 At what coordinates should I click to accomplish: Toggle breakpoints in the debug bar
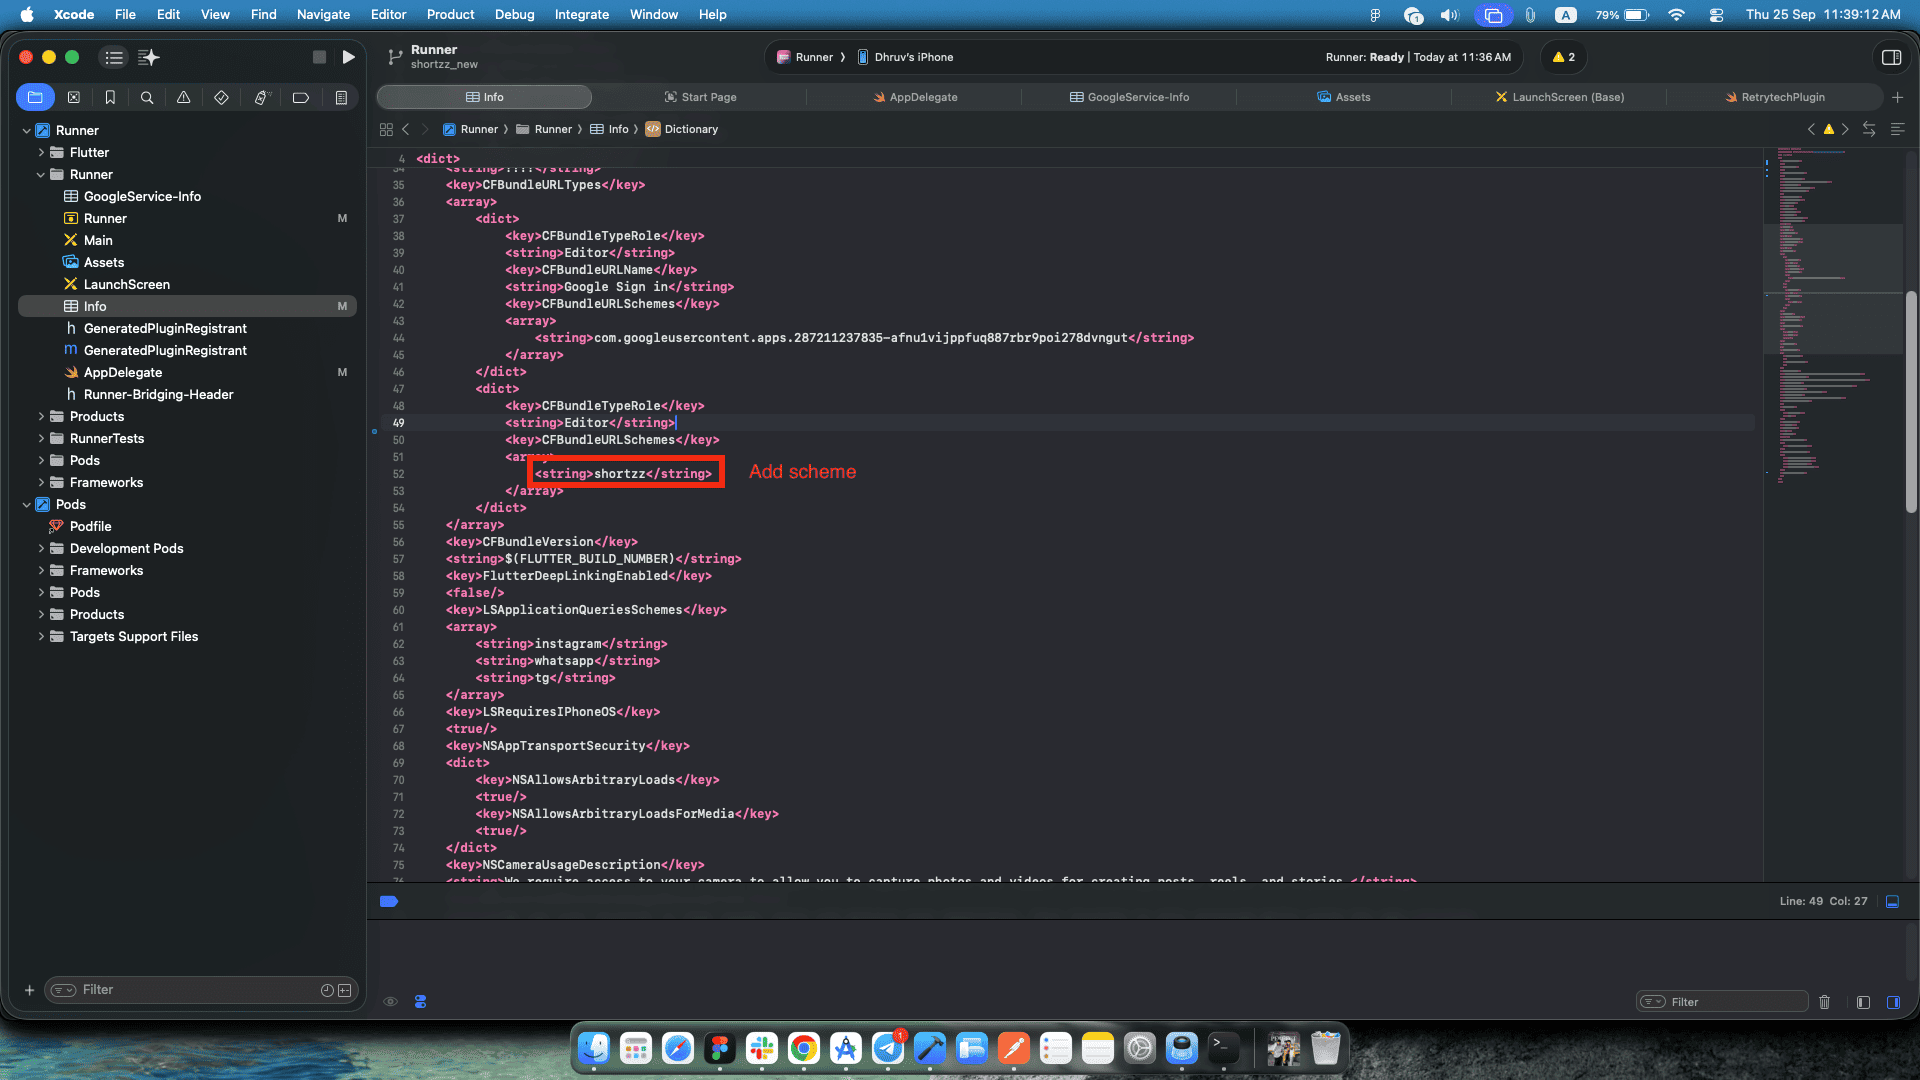point(389,901)
